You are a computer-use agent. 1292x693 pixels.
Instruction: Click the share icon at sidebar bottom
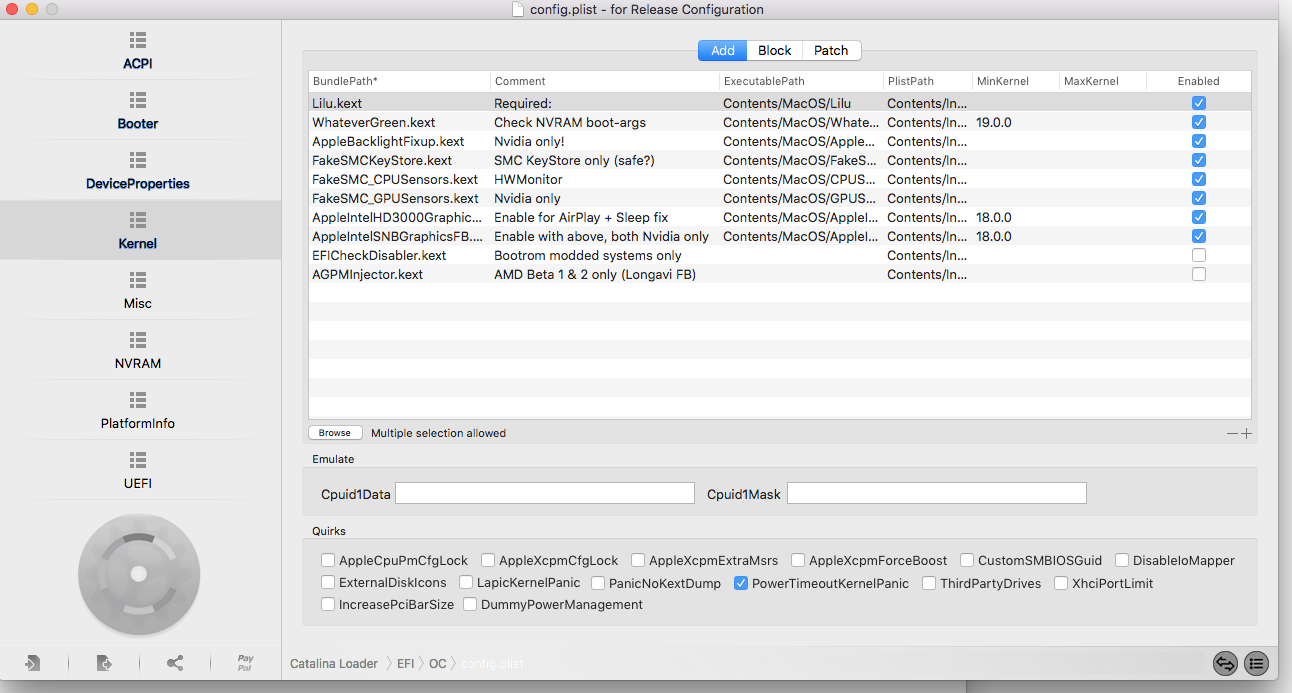[175, 663]
